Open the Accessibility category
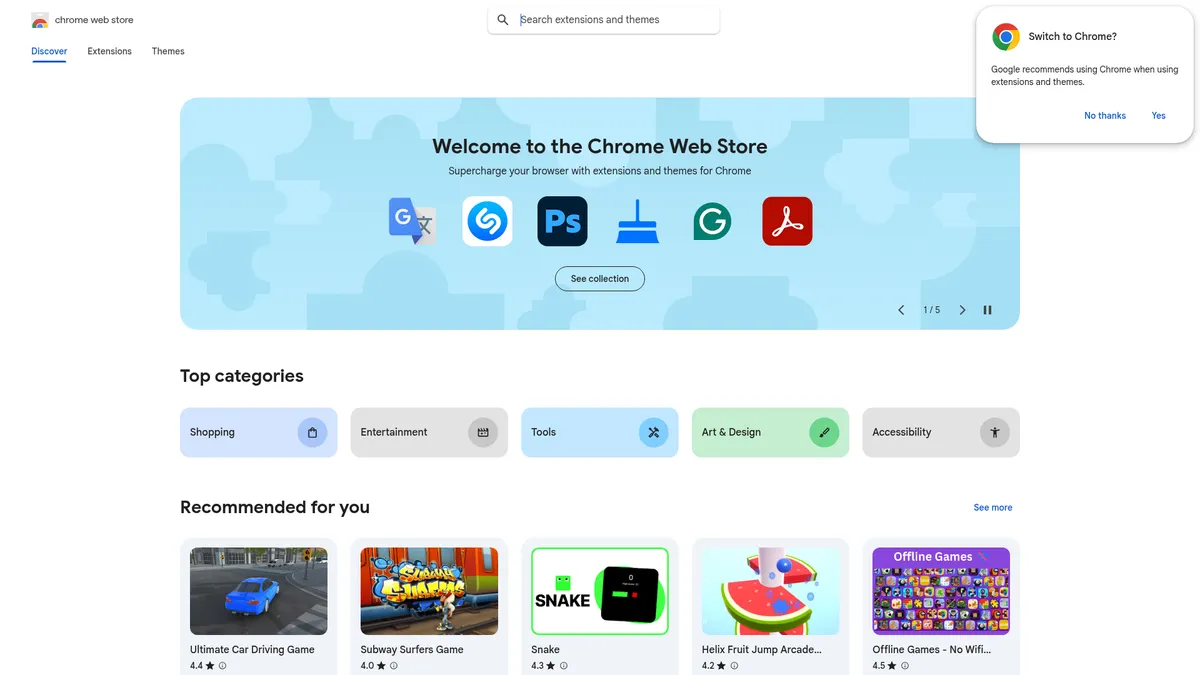The image size is (1200, 675). (x=941, y=432)
